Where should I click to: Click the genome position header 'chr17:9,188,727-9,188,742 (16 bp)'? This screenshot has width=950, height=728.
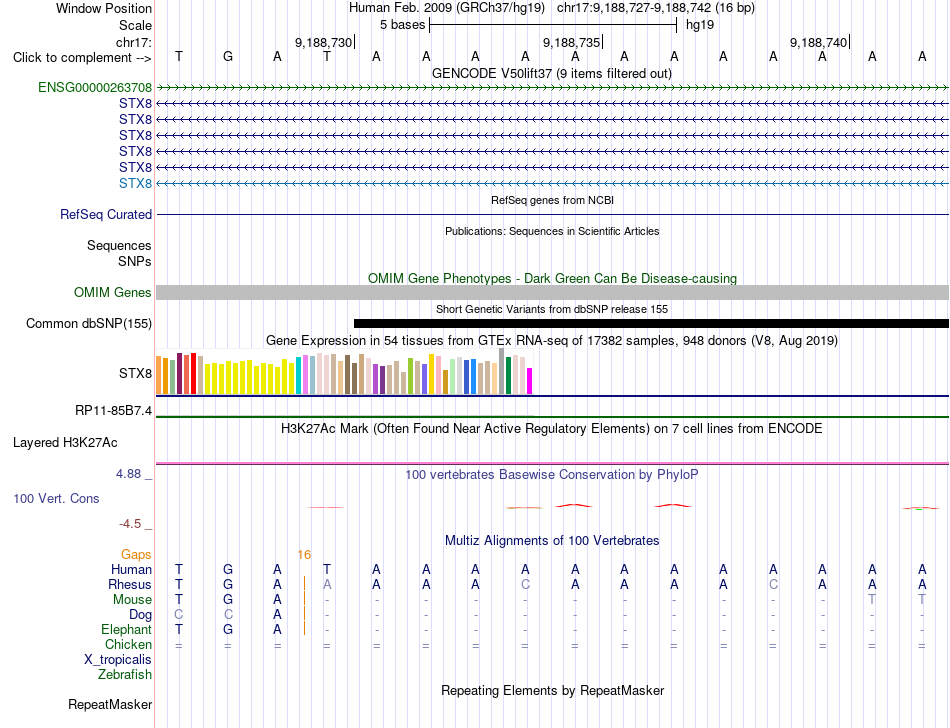click(x=656, y=8)
